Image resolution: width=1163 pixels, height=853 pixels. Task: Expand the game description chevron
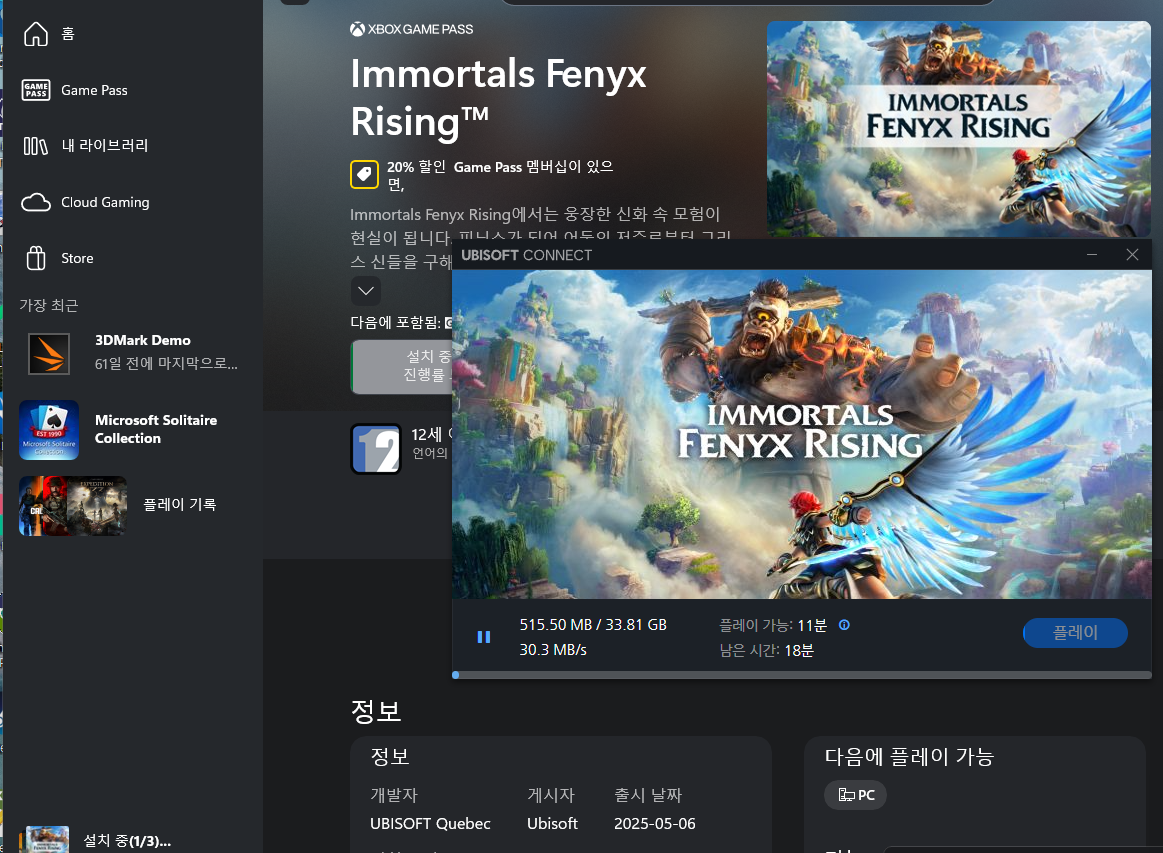click(x=366, y=291)
